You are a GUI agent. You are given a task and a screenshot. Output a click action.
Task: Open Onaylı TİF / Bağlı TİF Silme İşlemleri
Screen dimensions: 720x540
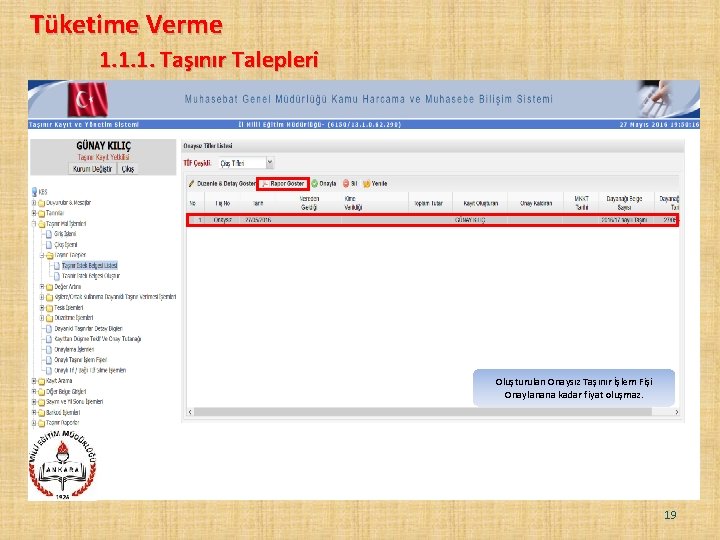pos(90,371)
